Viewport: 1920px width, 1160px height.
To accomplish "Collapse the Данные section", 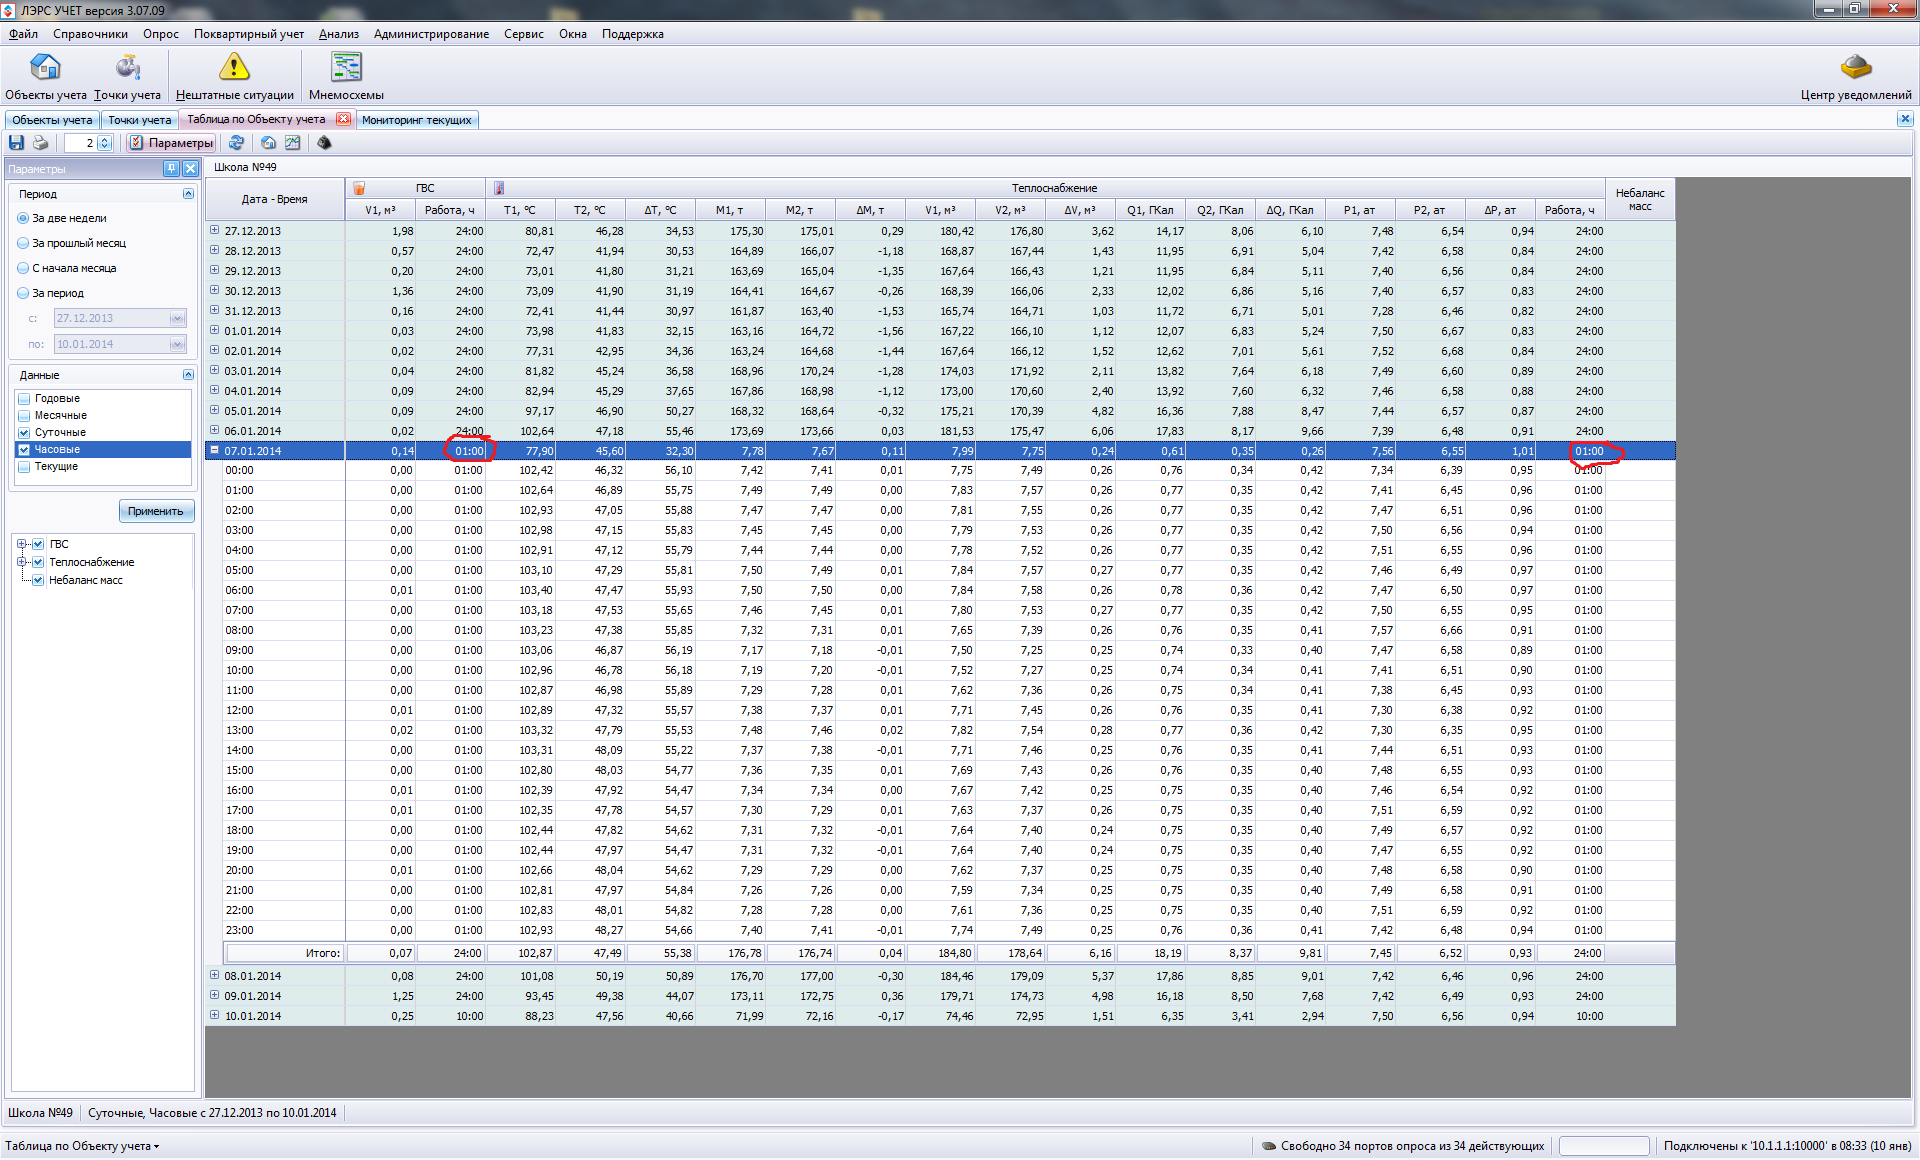I will tap(188, 375).
